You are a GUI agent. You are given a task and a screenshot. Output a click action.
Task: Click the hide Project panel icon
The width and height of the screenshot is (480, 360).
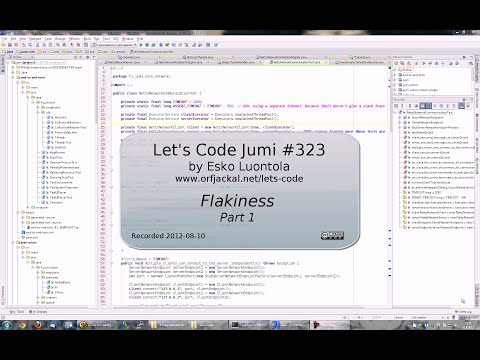(94, 57)
